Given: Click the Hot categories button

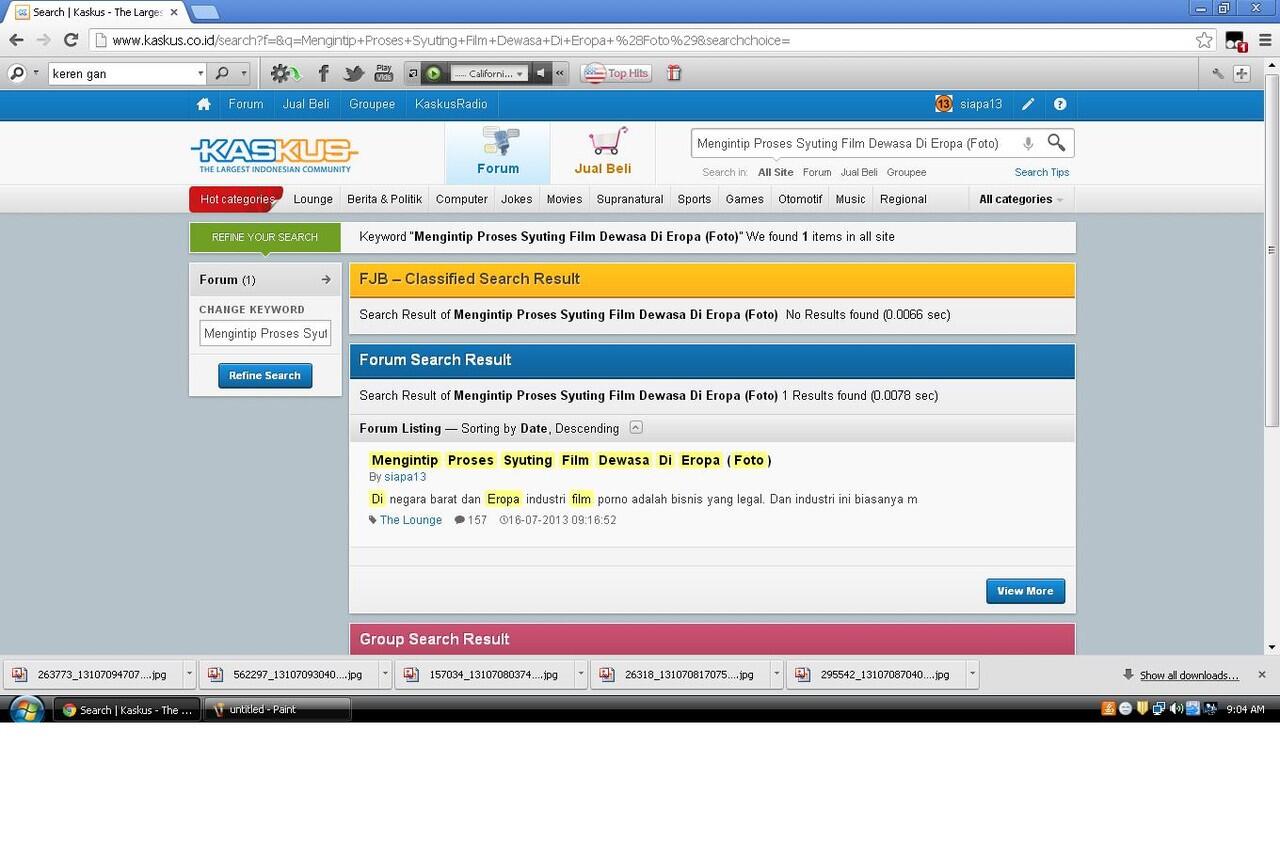Looking at the screenshot, I should (236, 199).
